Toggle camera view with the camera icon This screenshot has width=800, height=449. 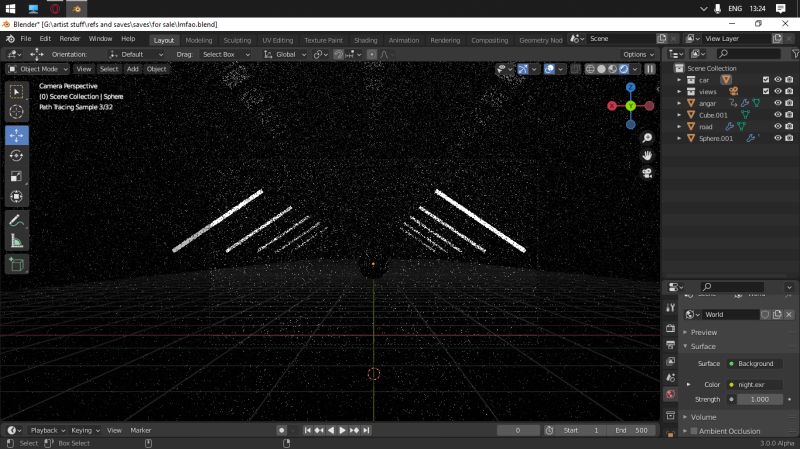pyautogui.click(x=647, y=173)
